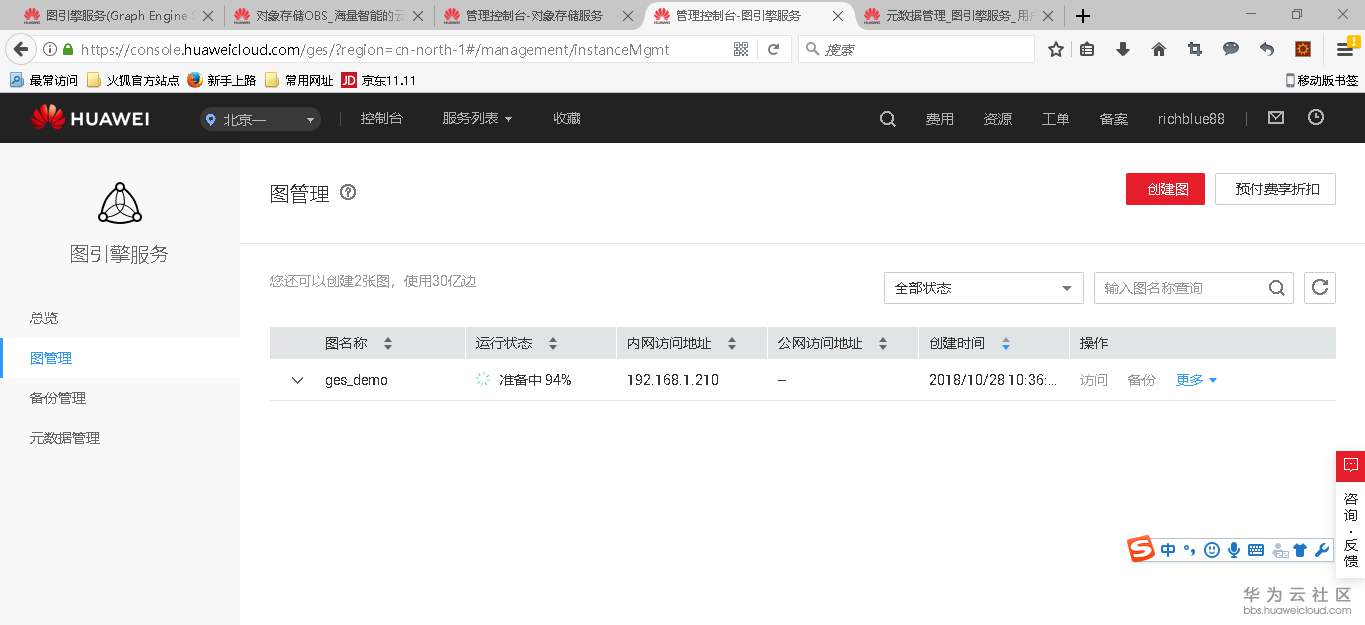
Task: Click the QR code icon in address bar
Action: coord(741,49)
